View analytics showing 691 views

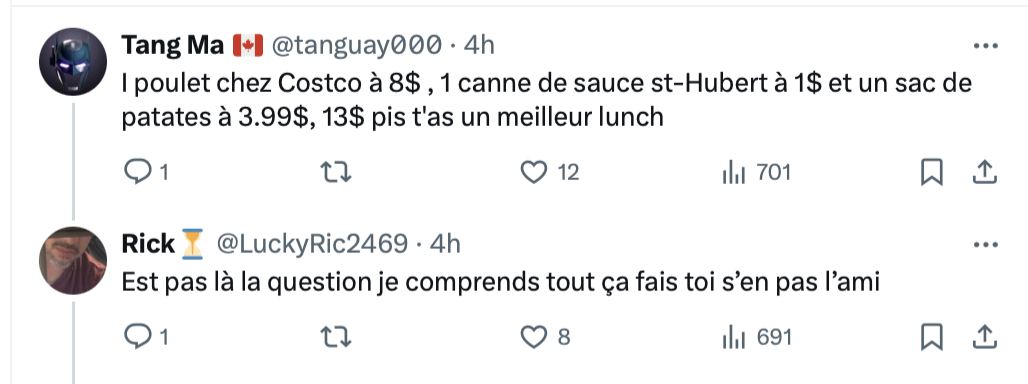pos(757,337)
